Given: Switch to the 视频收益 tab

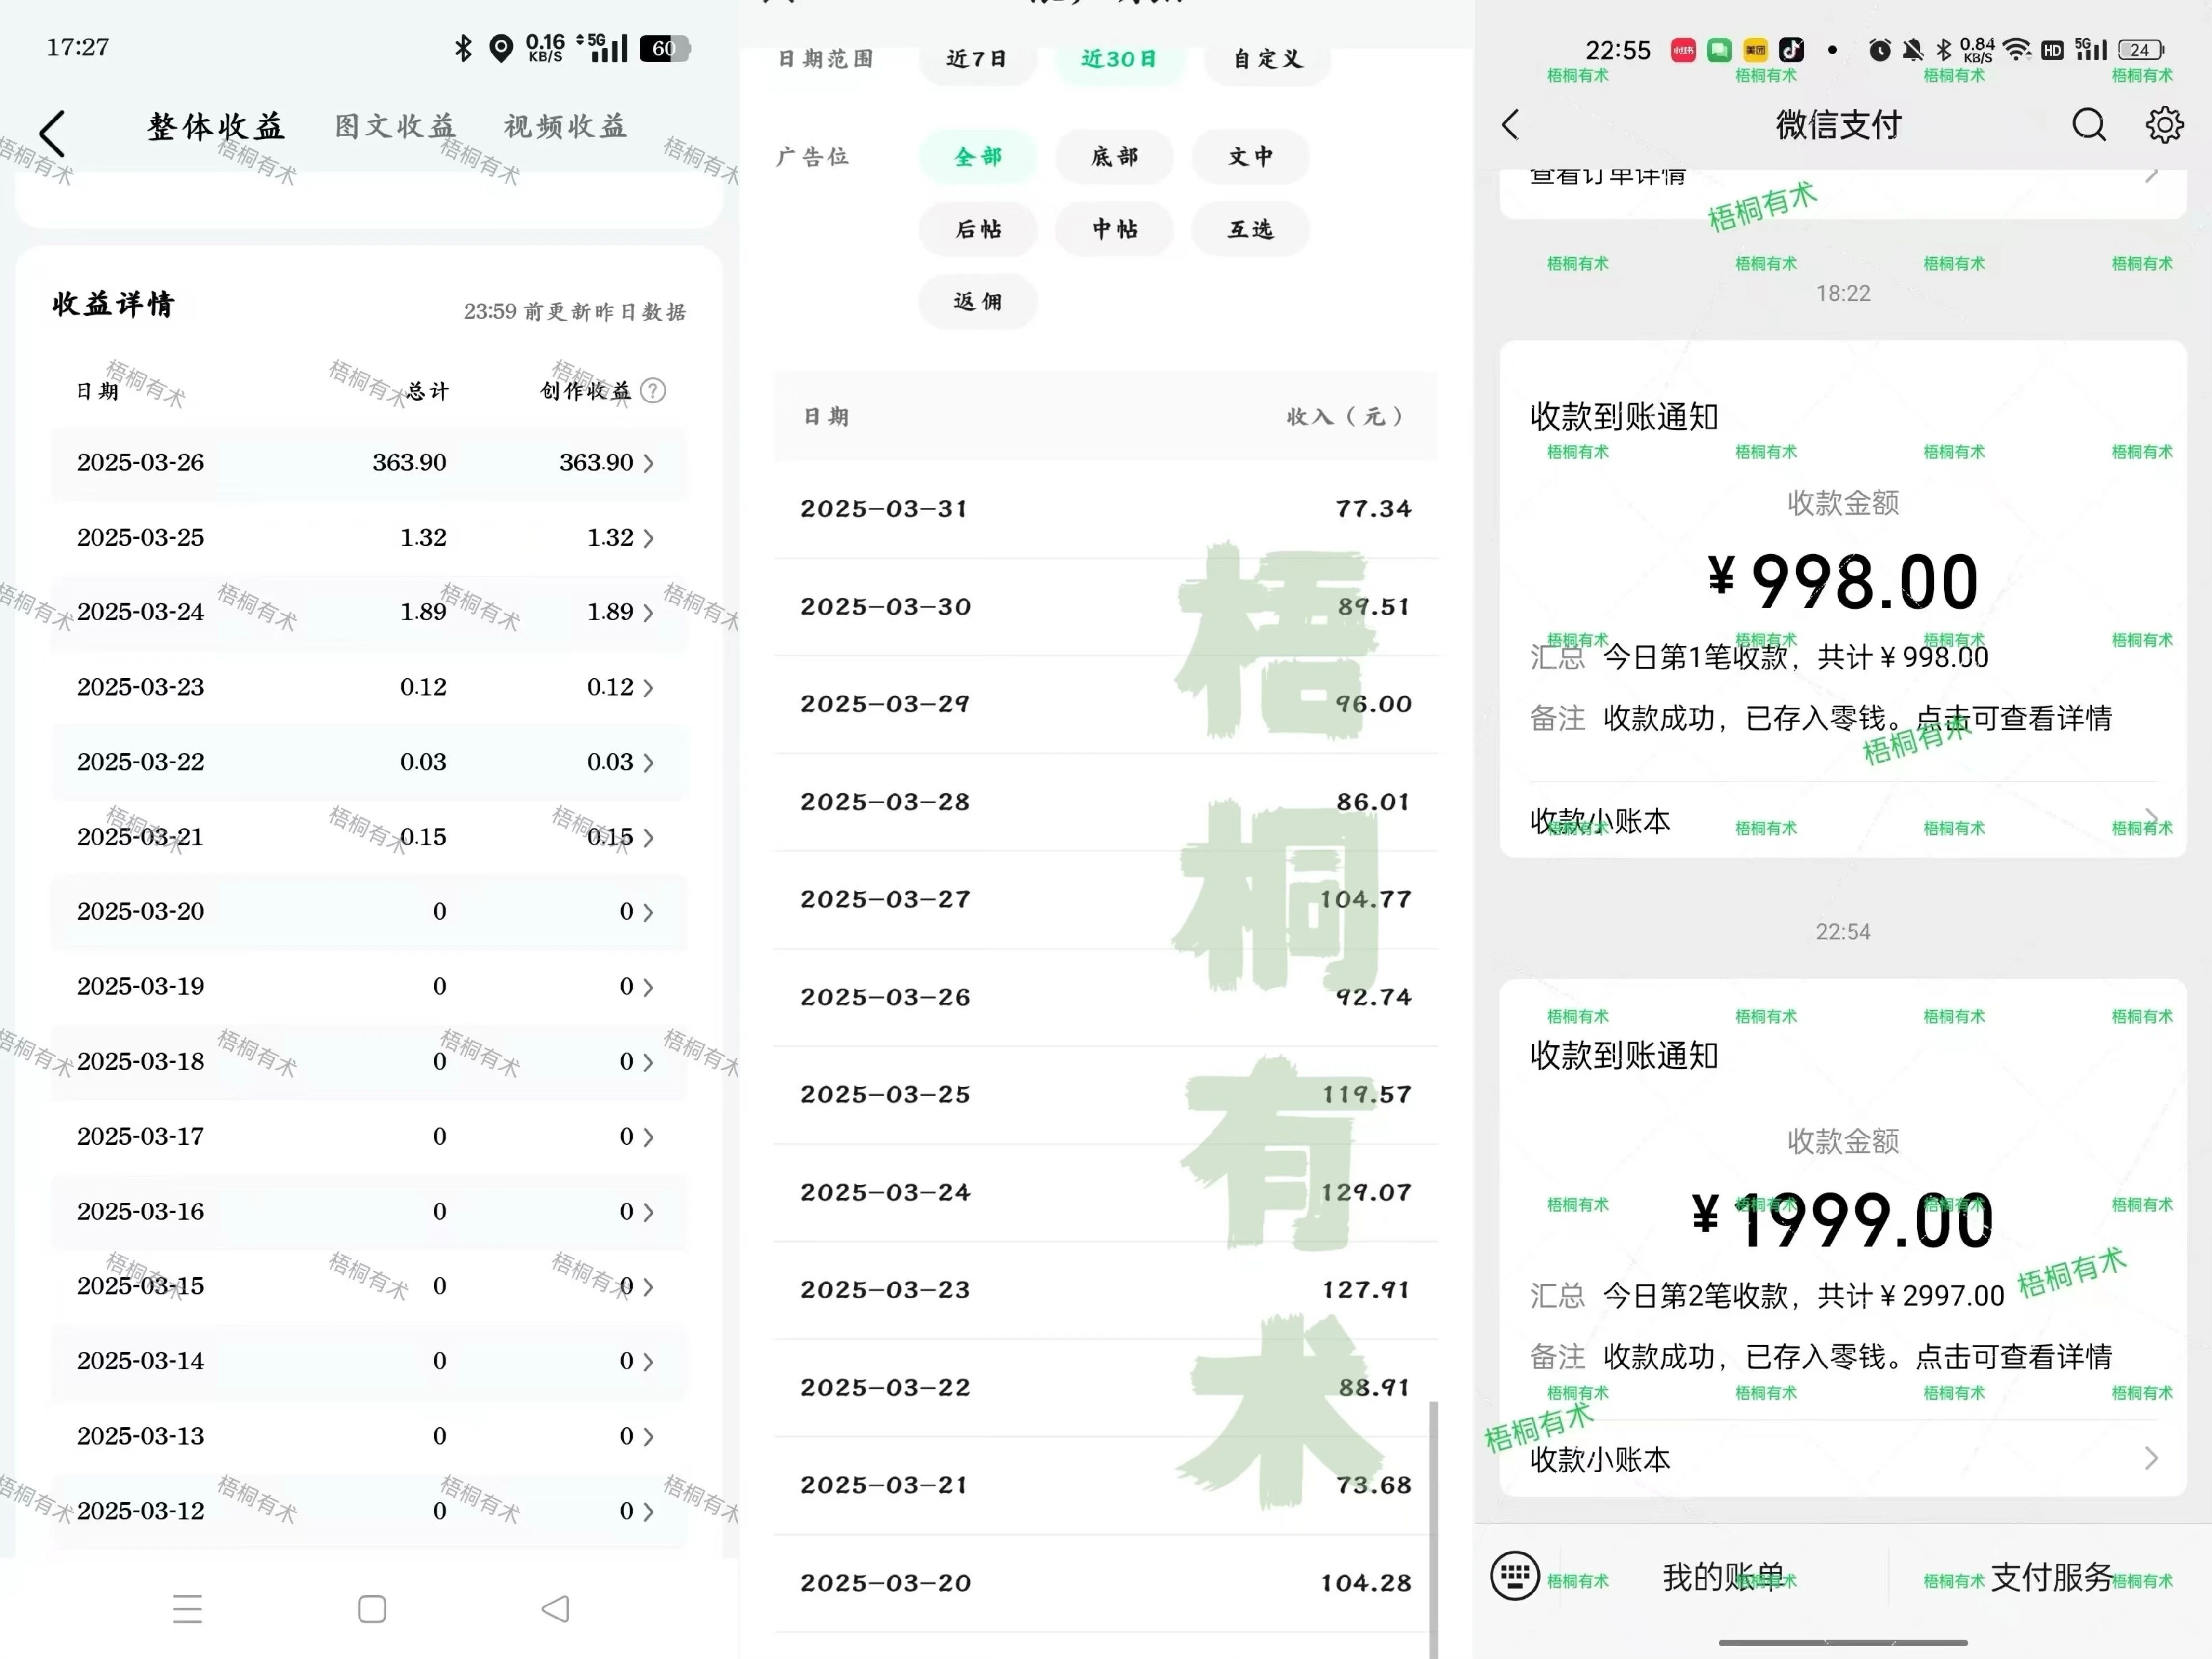Looking at the screenshot, I should click(x=565, y=127).
